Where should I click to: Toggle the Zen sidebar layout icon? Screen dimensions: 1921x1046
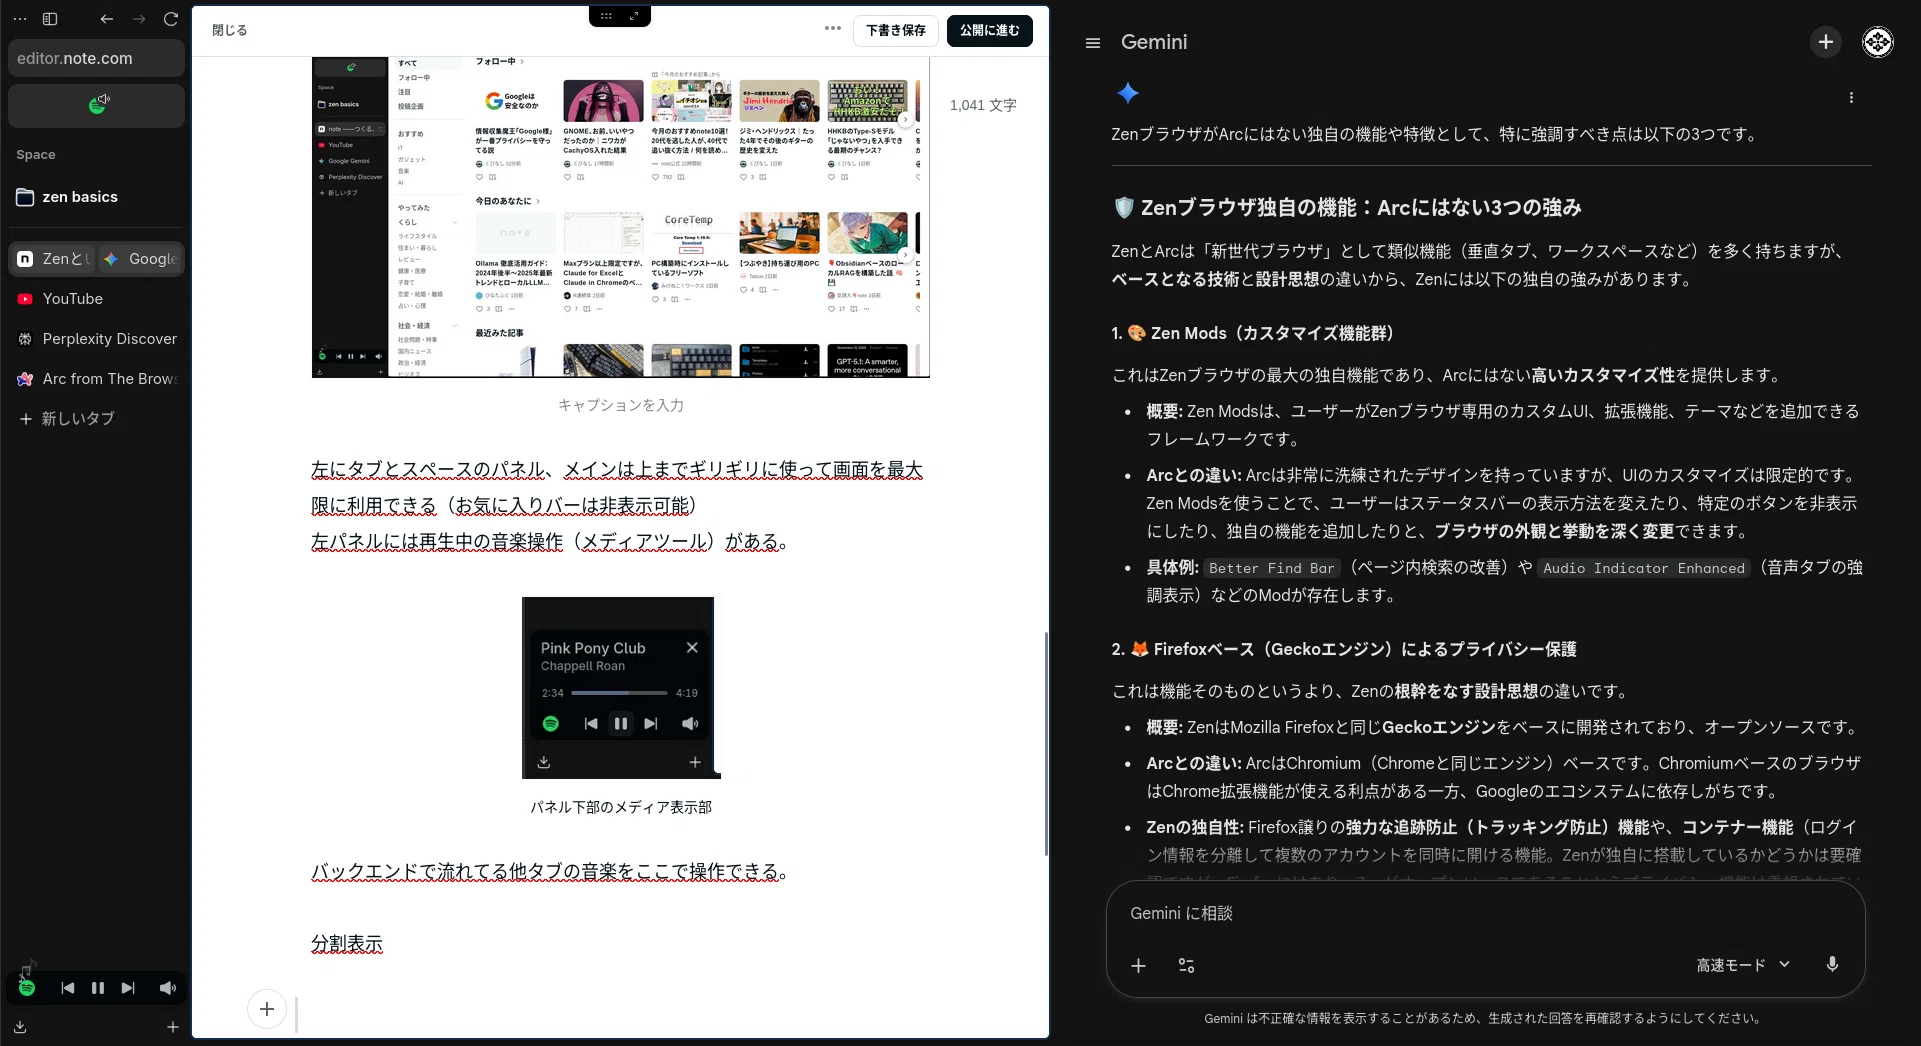pyautogui.click(x=50, y=19)
